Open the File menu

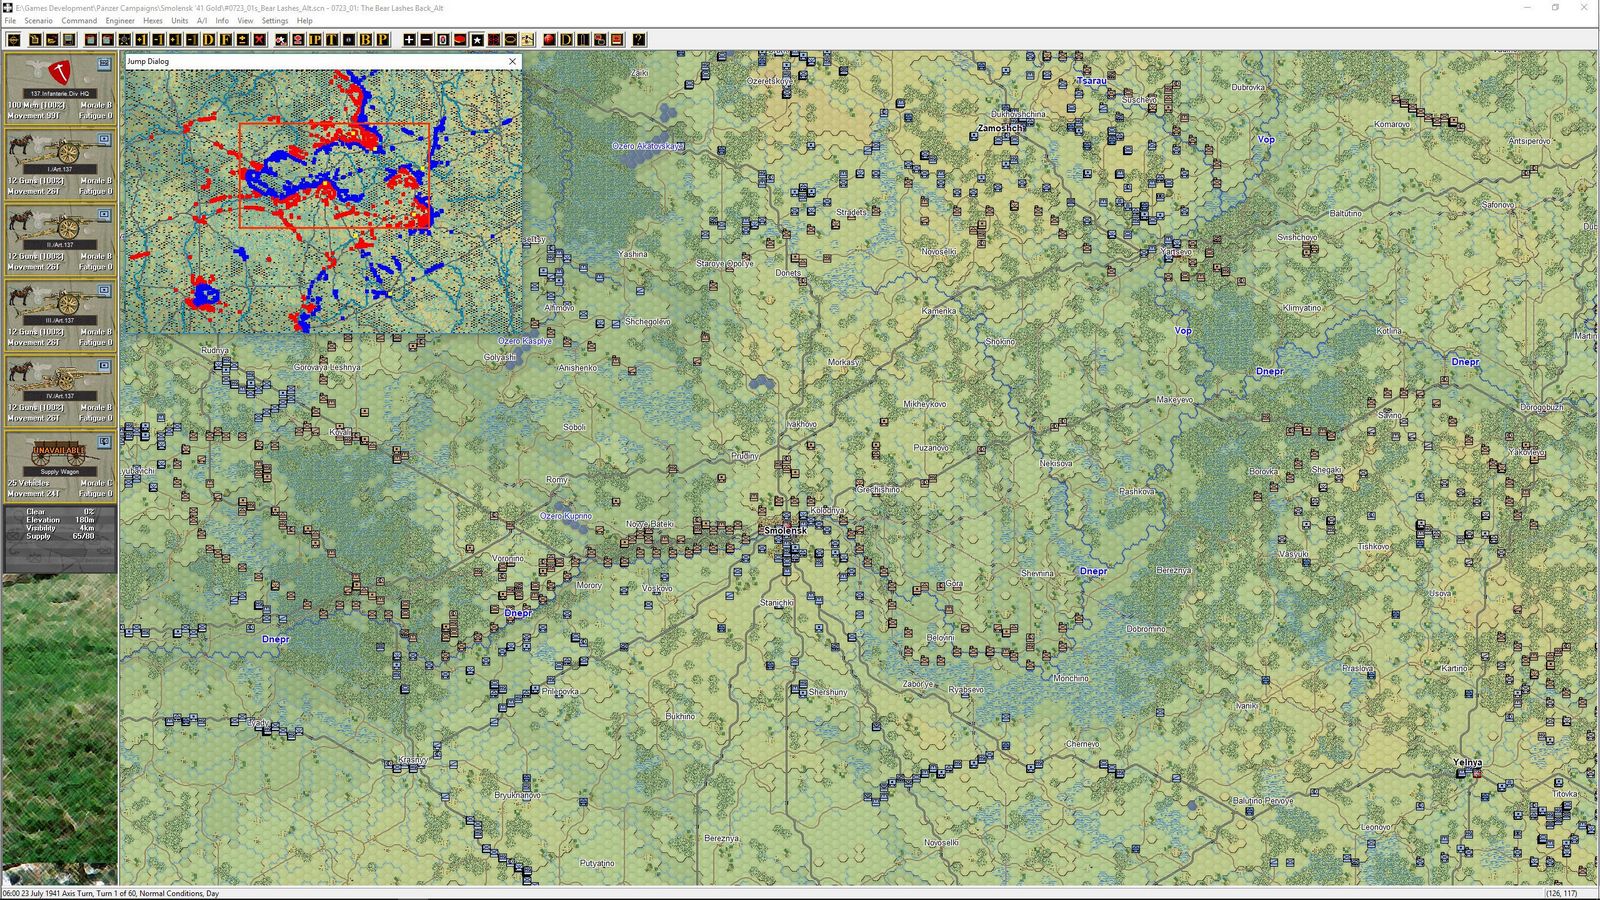[x=10, y=20]
